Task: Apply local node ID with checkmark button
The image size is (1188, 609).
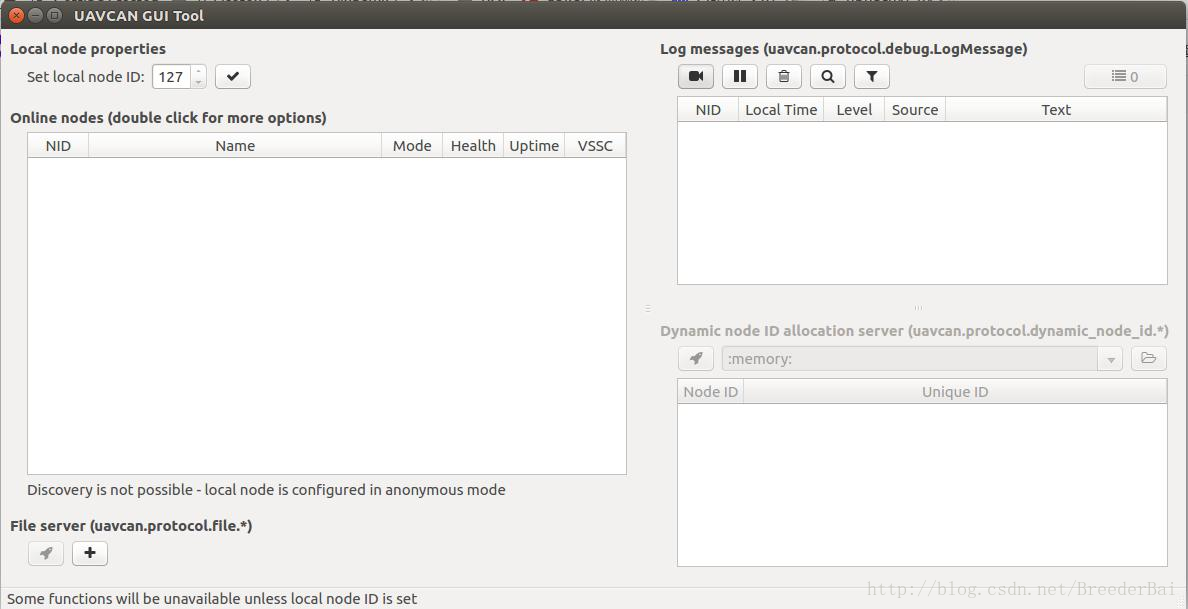Action: 233,77
